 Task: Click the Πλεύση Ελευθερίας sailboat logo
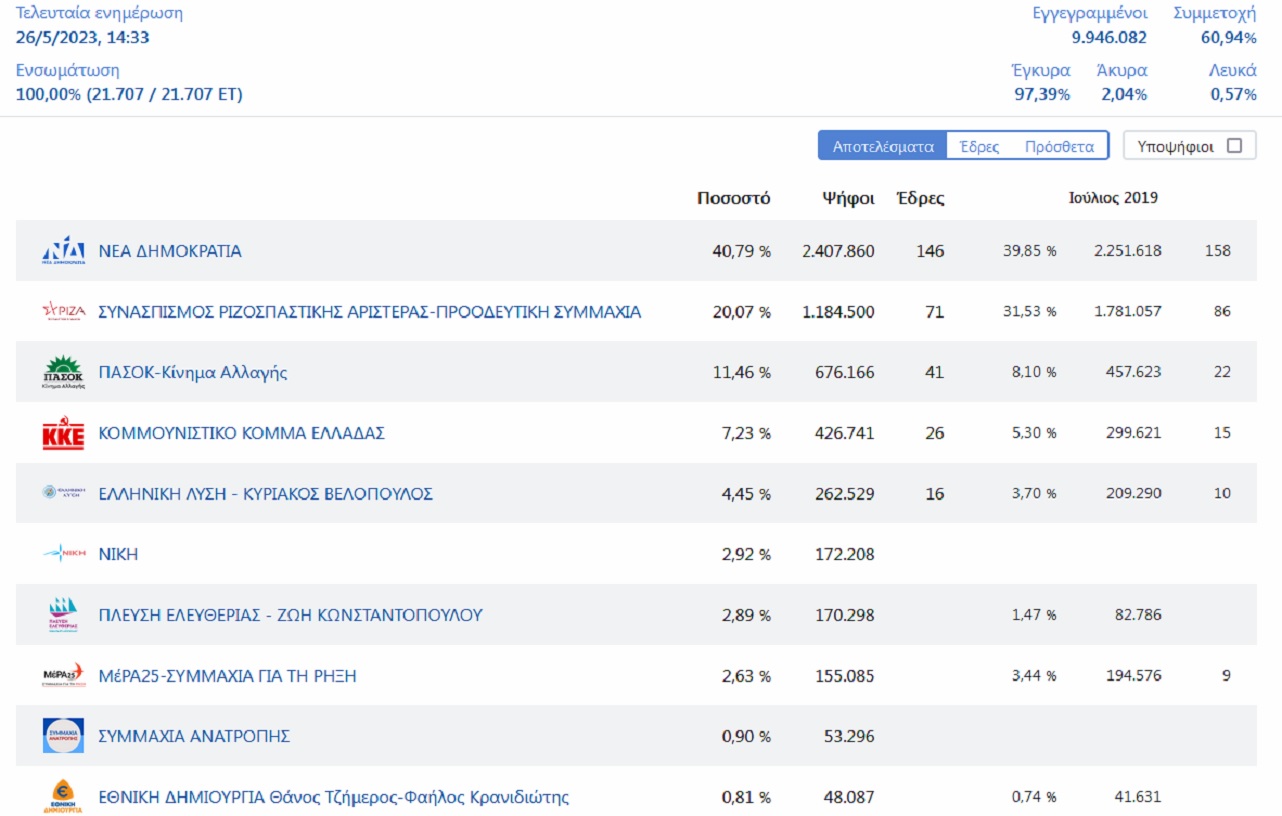coord(63,615)
